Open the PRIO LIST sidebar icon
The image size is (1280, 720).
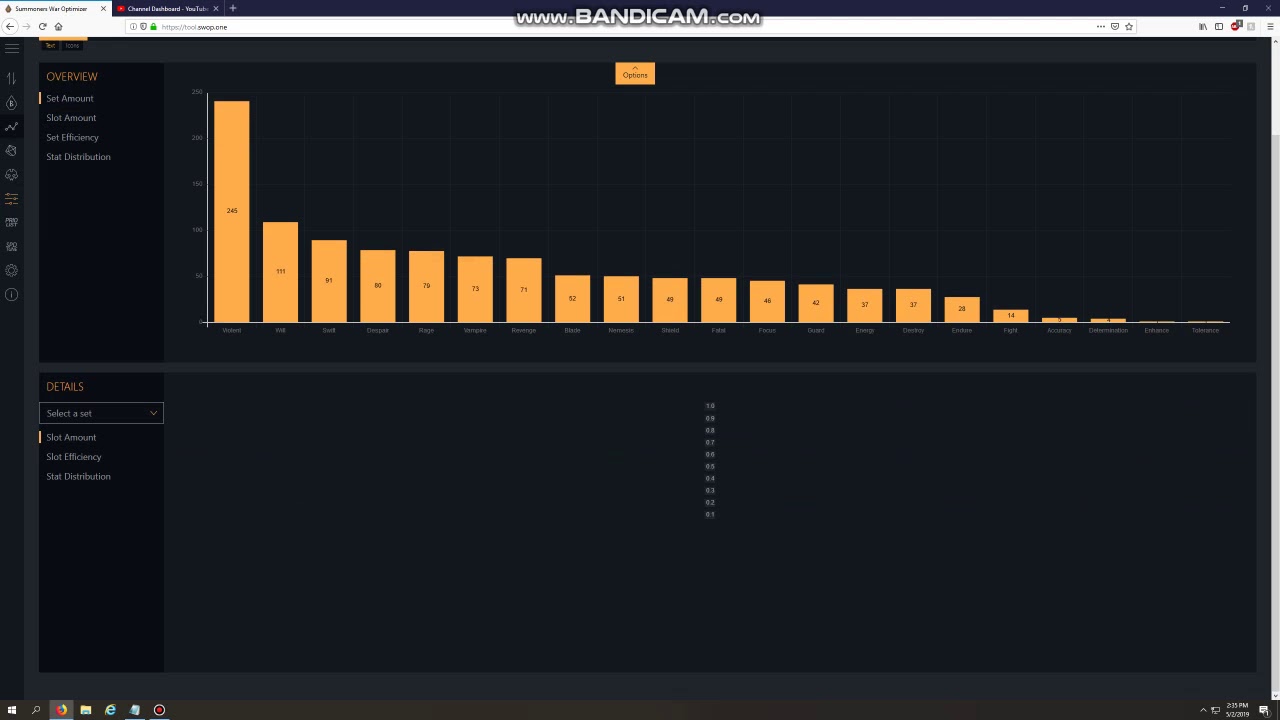(11, 222)
